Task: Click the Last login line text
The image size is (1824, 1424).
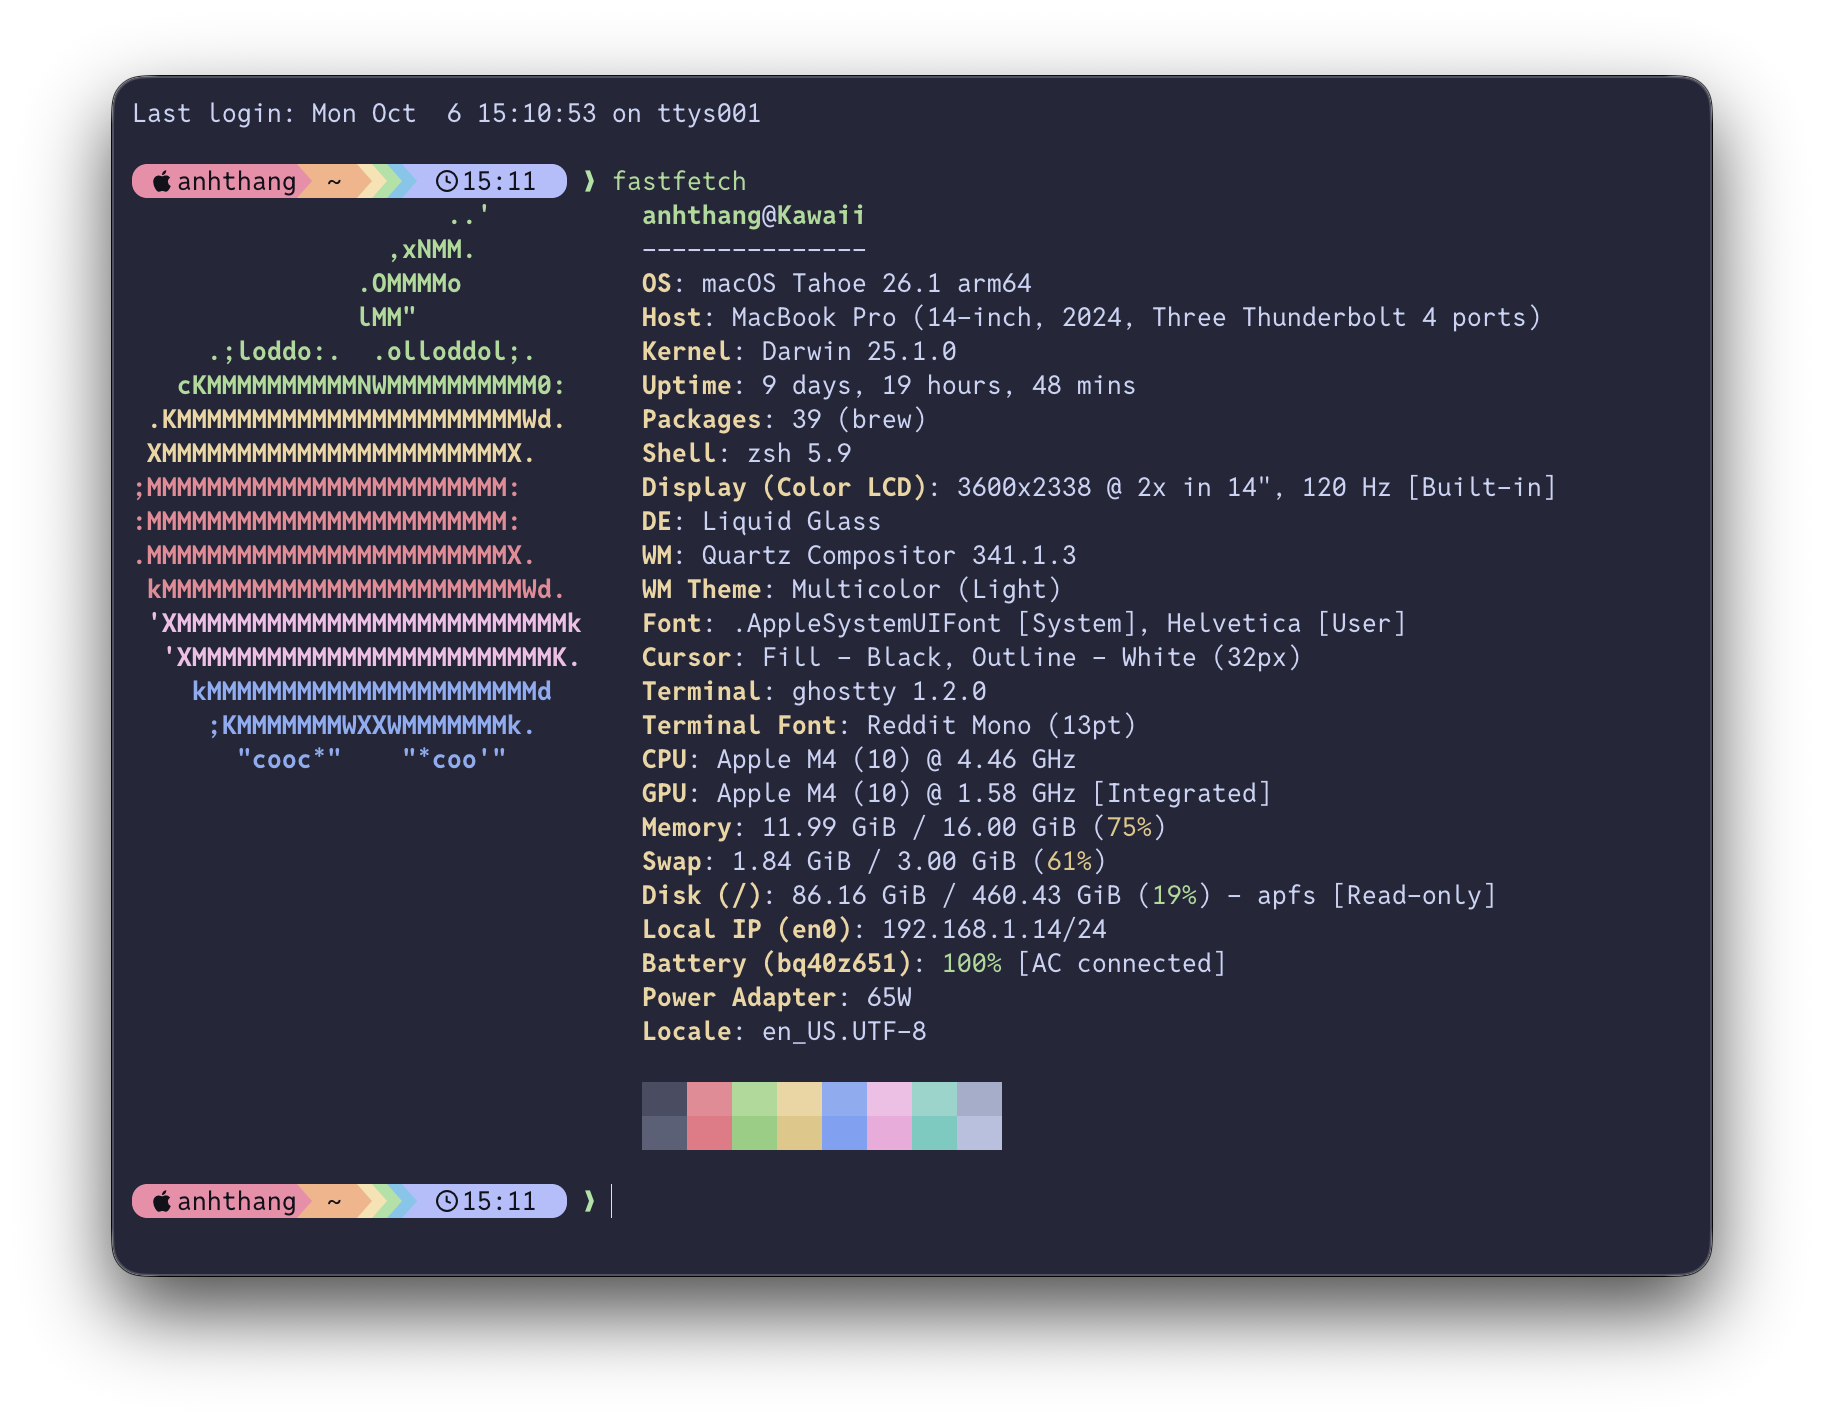Action: (x=446, y=113)
